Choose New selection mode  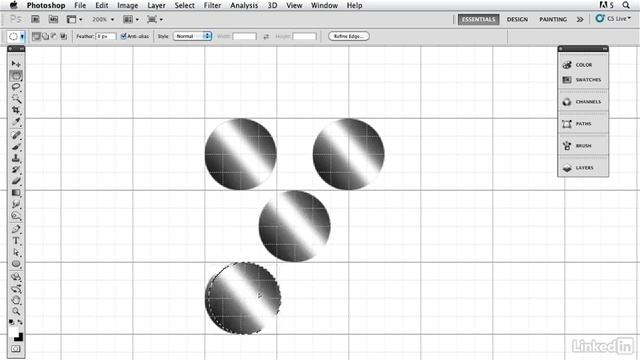click(36, 36)
